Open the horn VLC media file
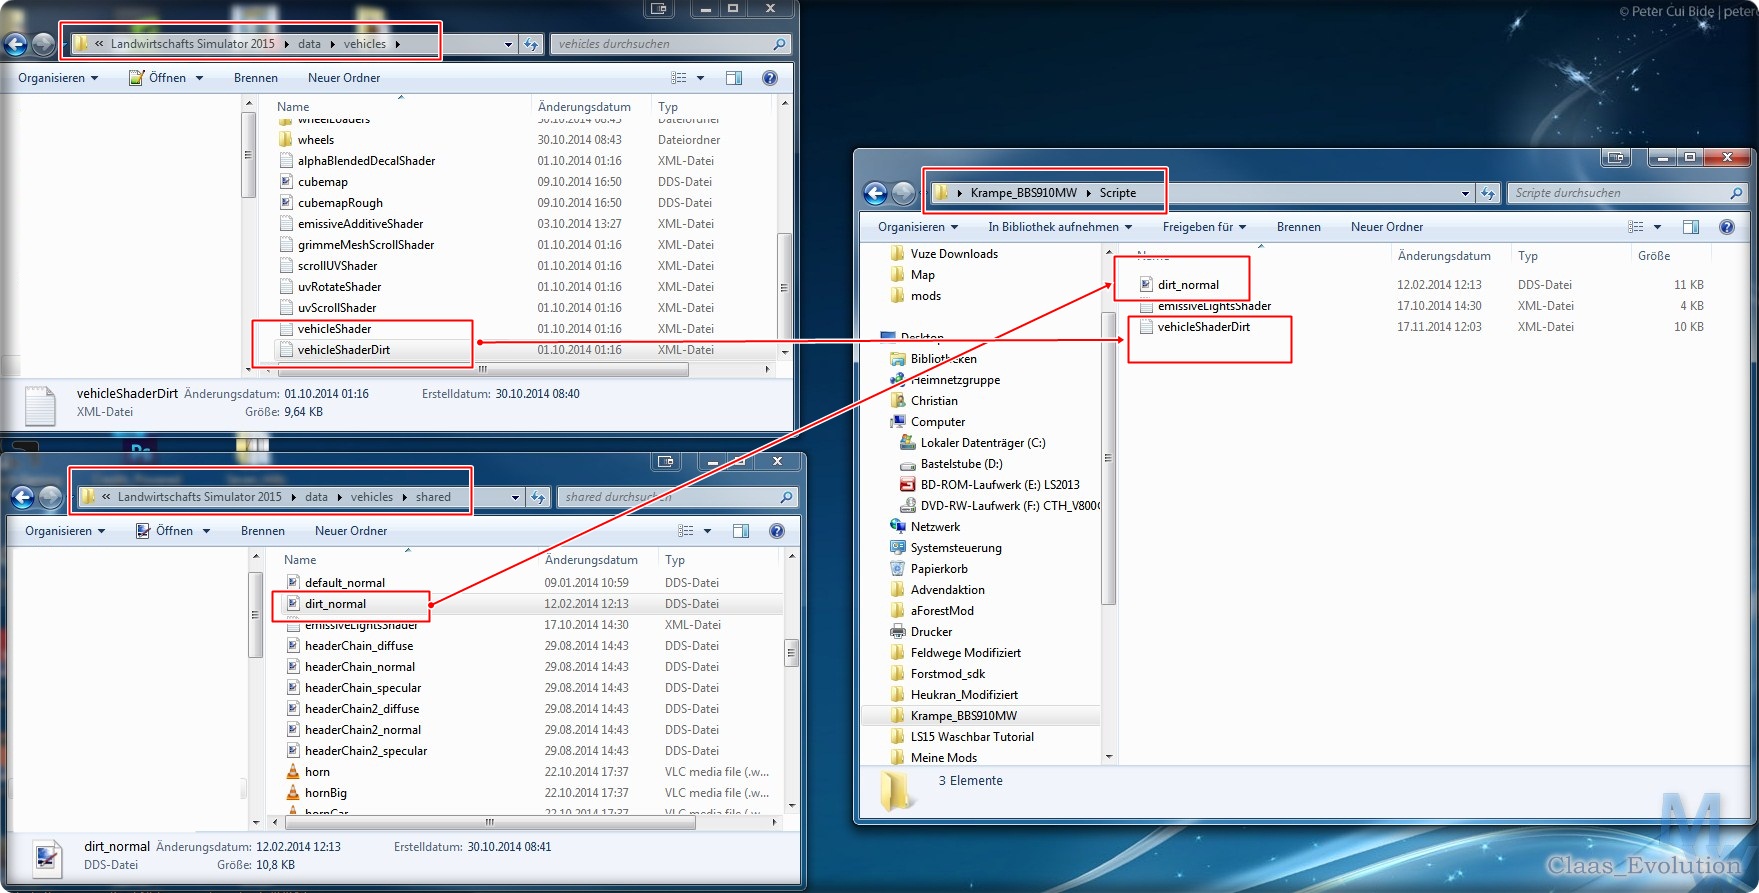 (317, 772)
